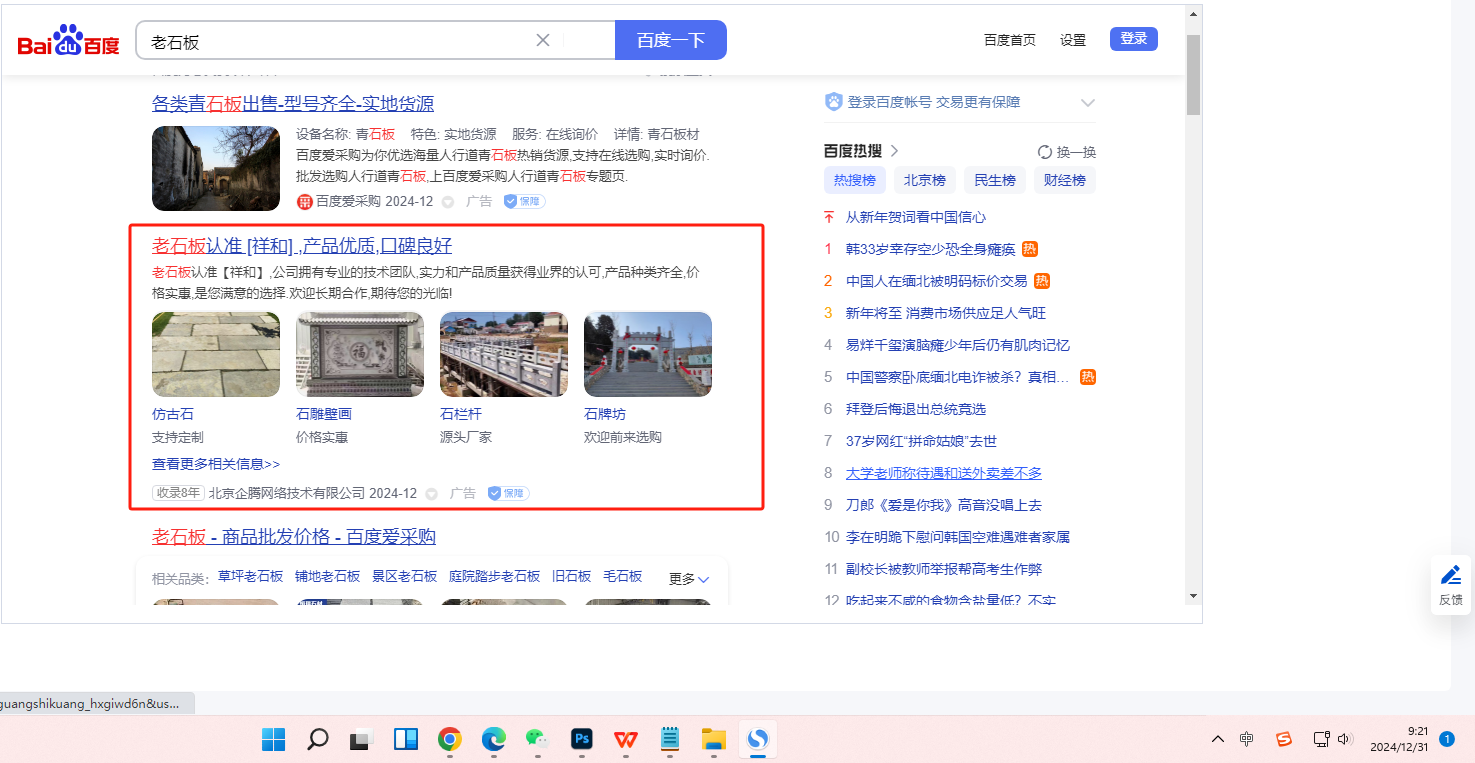Click the 石牌坊 product thumbnail image
The height and width of the screenshot is (763, 1475).
coord(647,355)
